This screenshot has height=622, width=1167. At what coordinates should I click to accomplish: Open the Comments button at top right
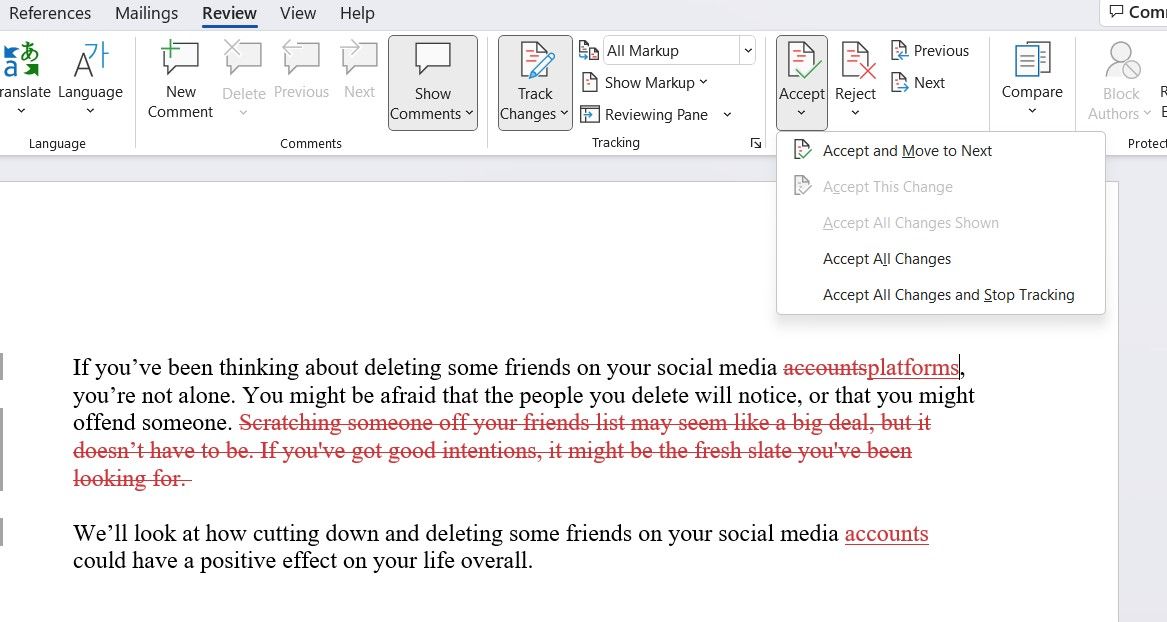pos(1136,12)
